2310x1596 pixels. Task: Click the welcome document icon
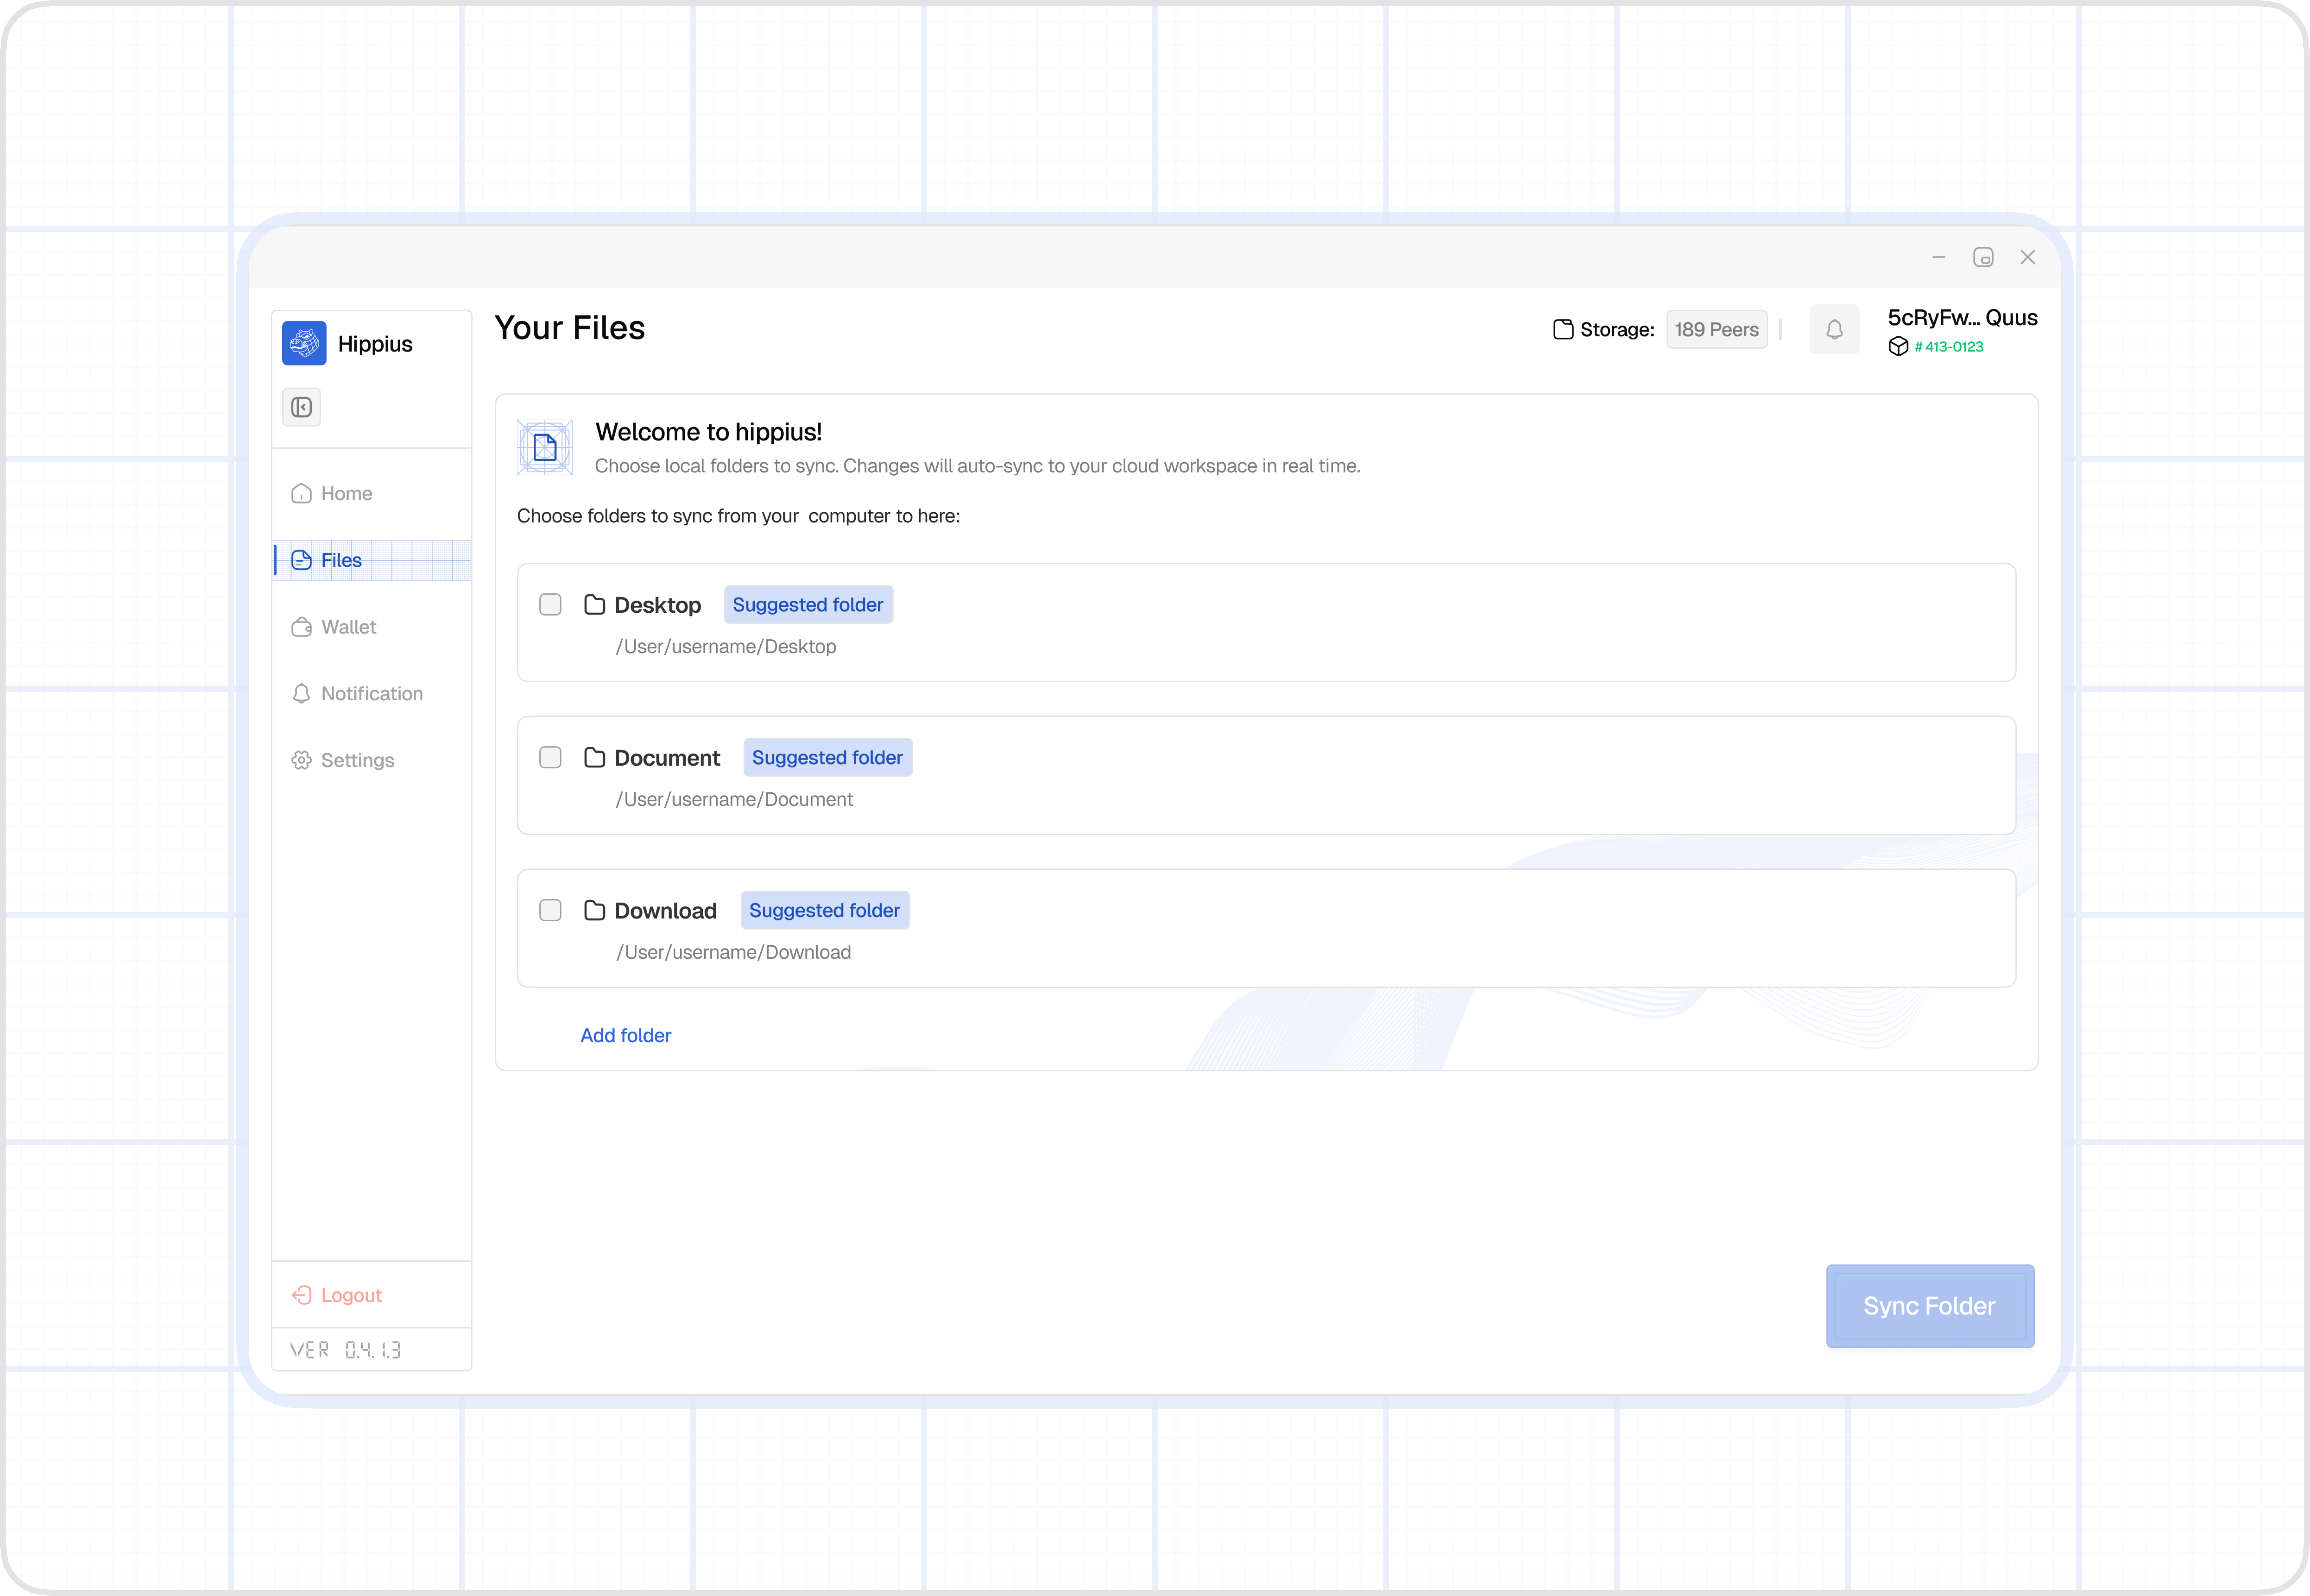point(545,447)
